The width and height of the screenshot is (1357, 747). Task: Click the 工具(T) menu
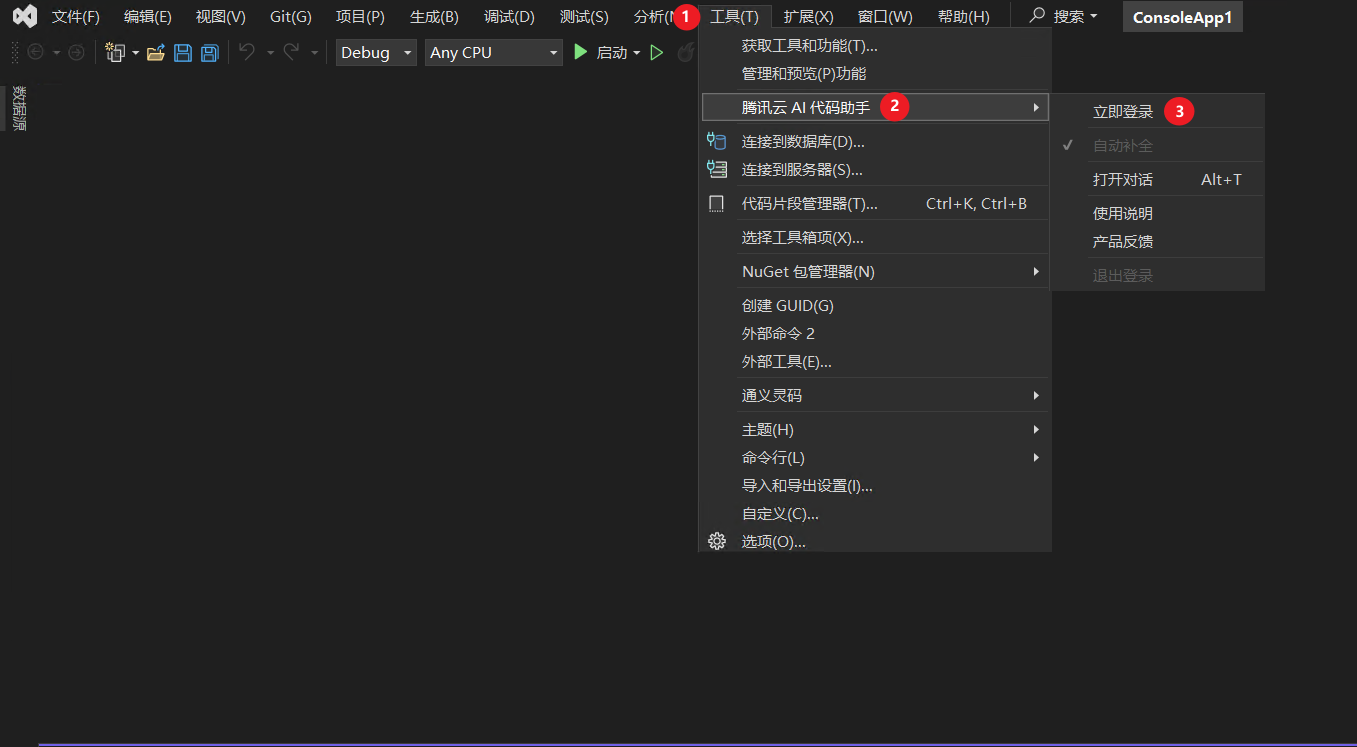tap(734, 17)
